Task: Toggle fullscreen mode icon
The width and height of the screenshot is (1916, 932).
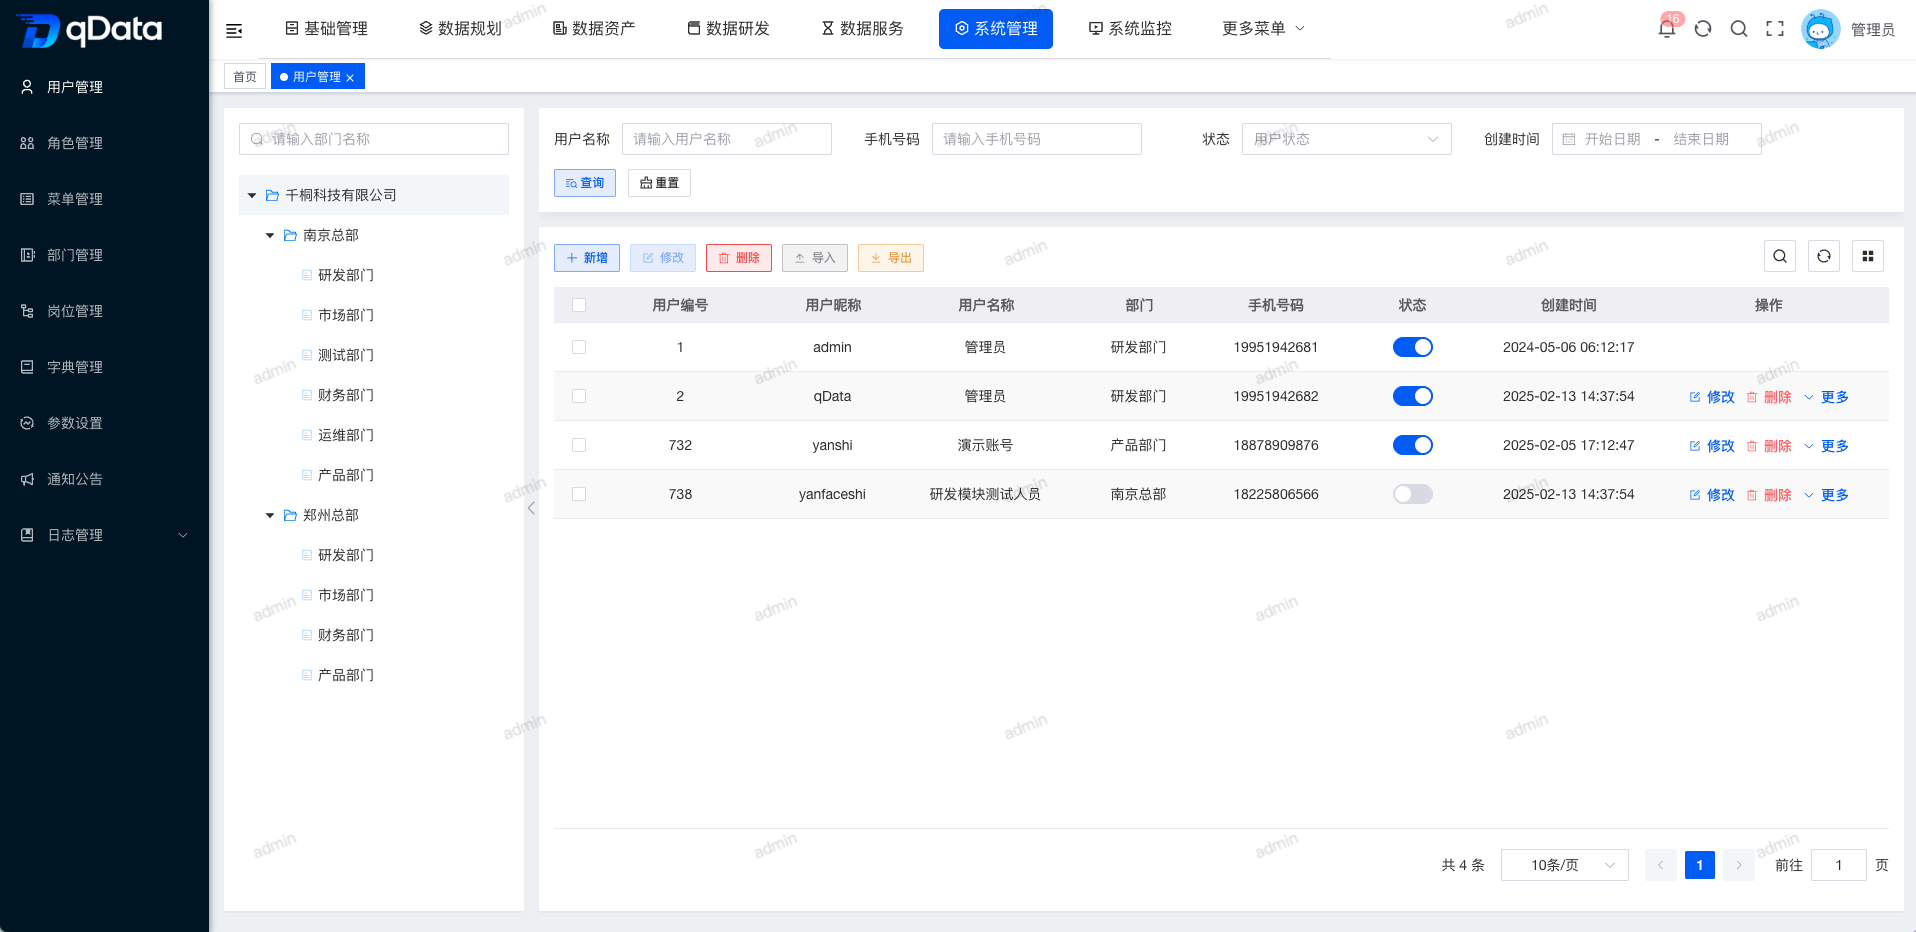Action: coord(1775,29)
